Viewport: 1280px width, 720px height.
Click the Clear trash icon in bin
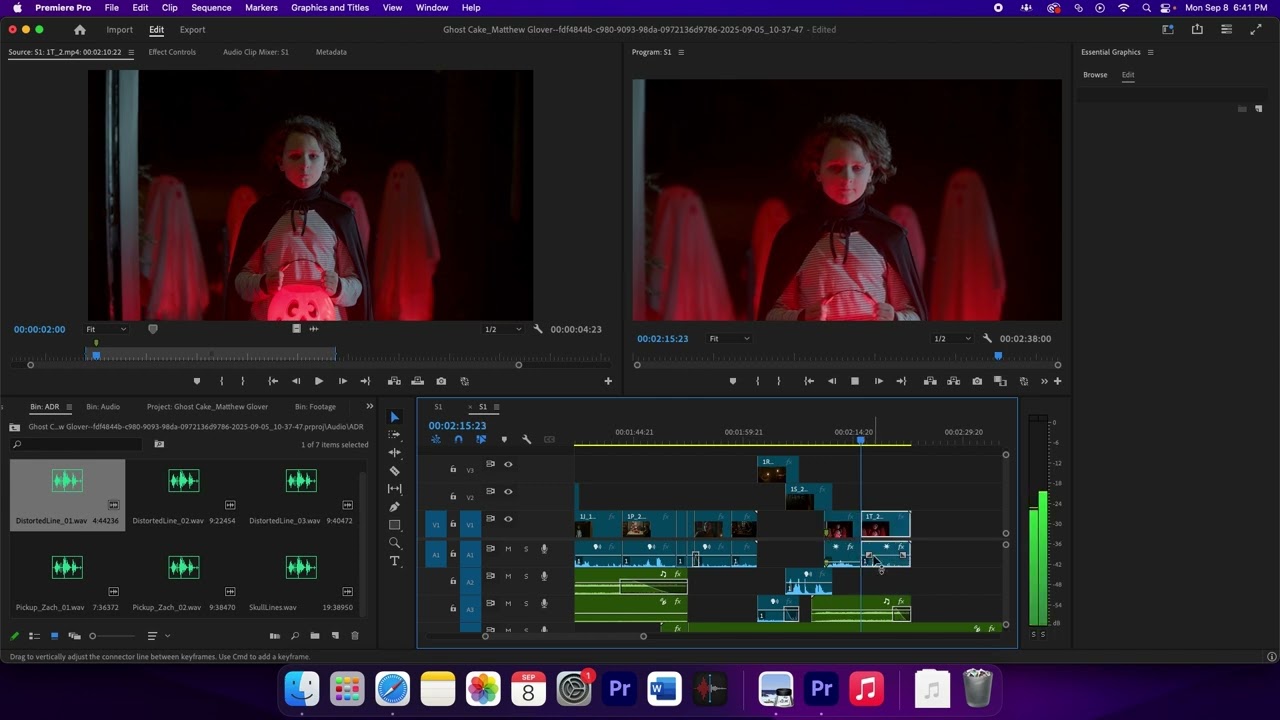tap(355, 636)
